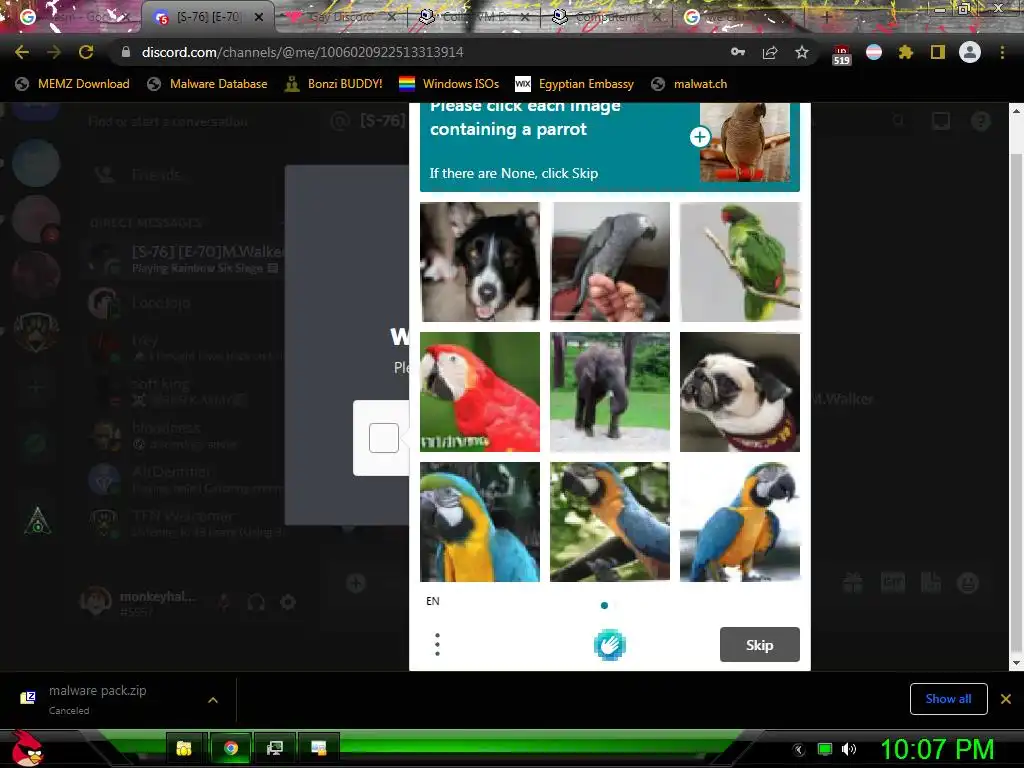Viewport: 1024px width, 768px height.
Task: Click the share page icon in the address bar
Action: (770, 52)
